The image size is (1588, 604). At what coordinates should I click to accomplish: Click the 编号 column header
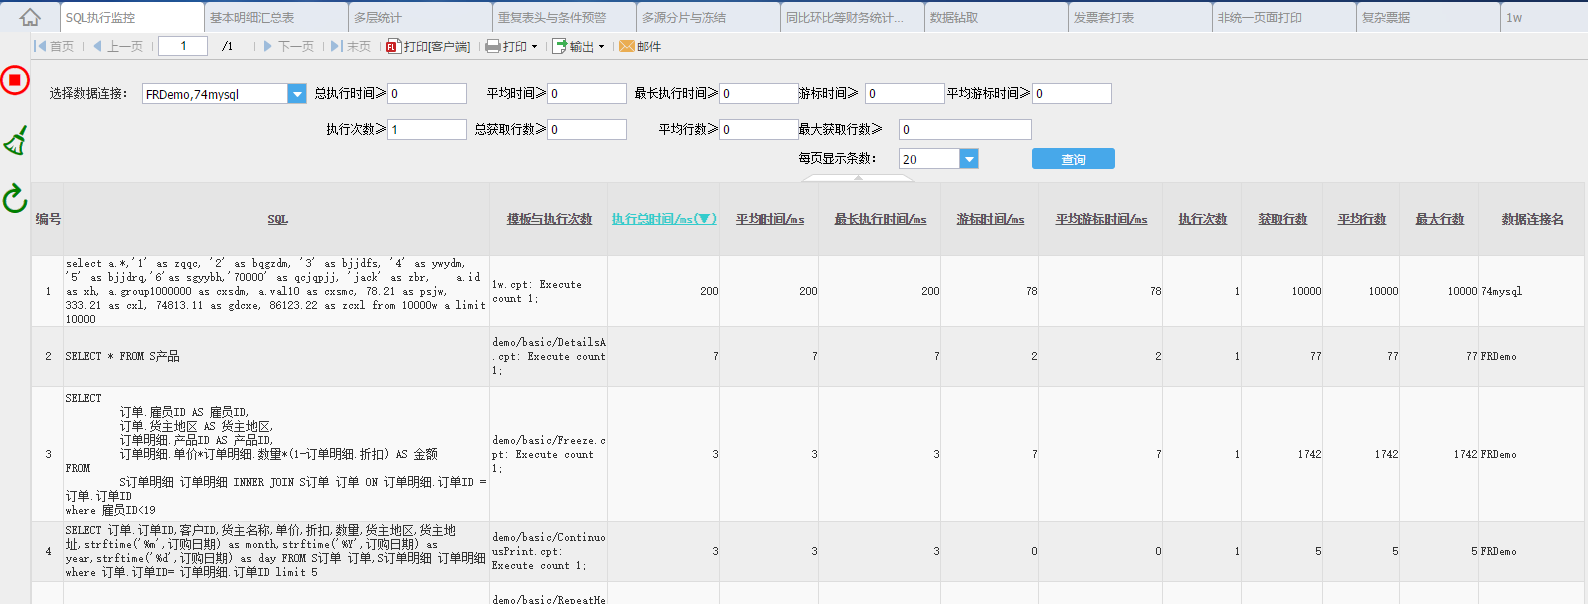pos(48,219)
